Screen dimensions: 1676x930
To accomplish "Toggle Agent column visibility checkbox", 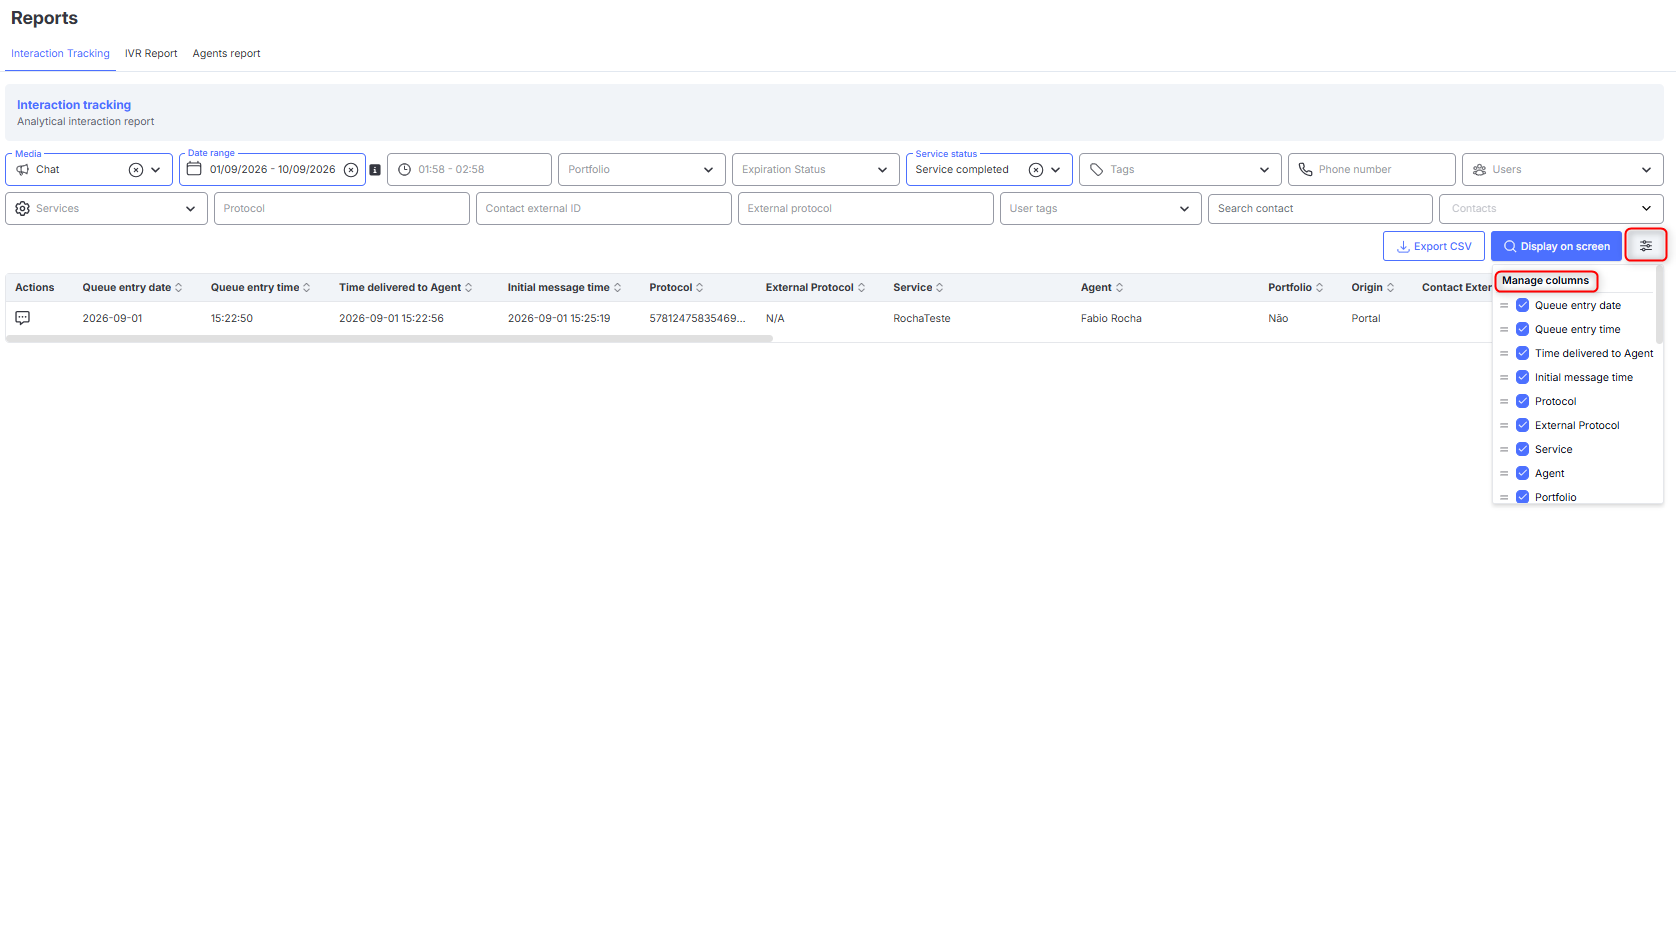I will pyautogui.click(x=1522, y=474).
